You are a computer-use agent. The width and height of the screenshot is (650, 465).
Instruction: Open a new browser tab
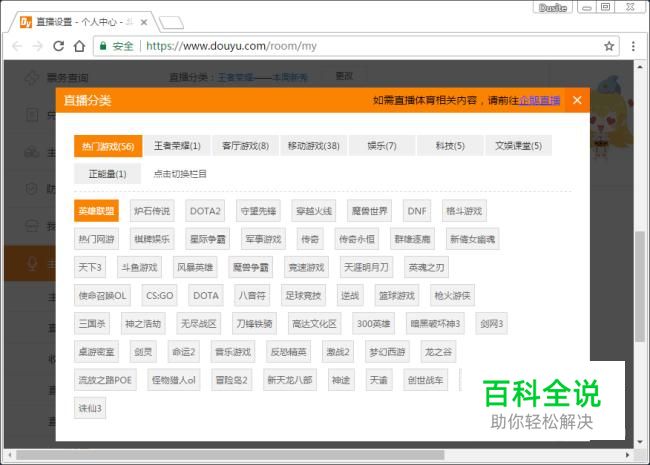click(x=172, y=22)
